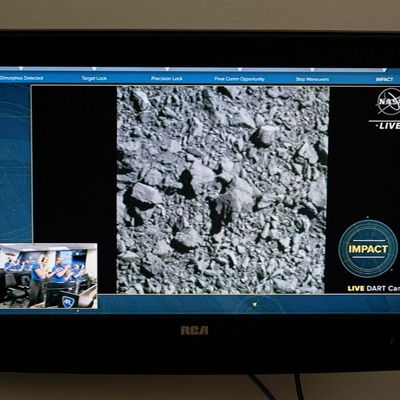Click the mission timeline progress bar

coord(200,70)
